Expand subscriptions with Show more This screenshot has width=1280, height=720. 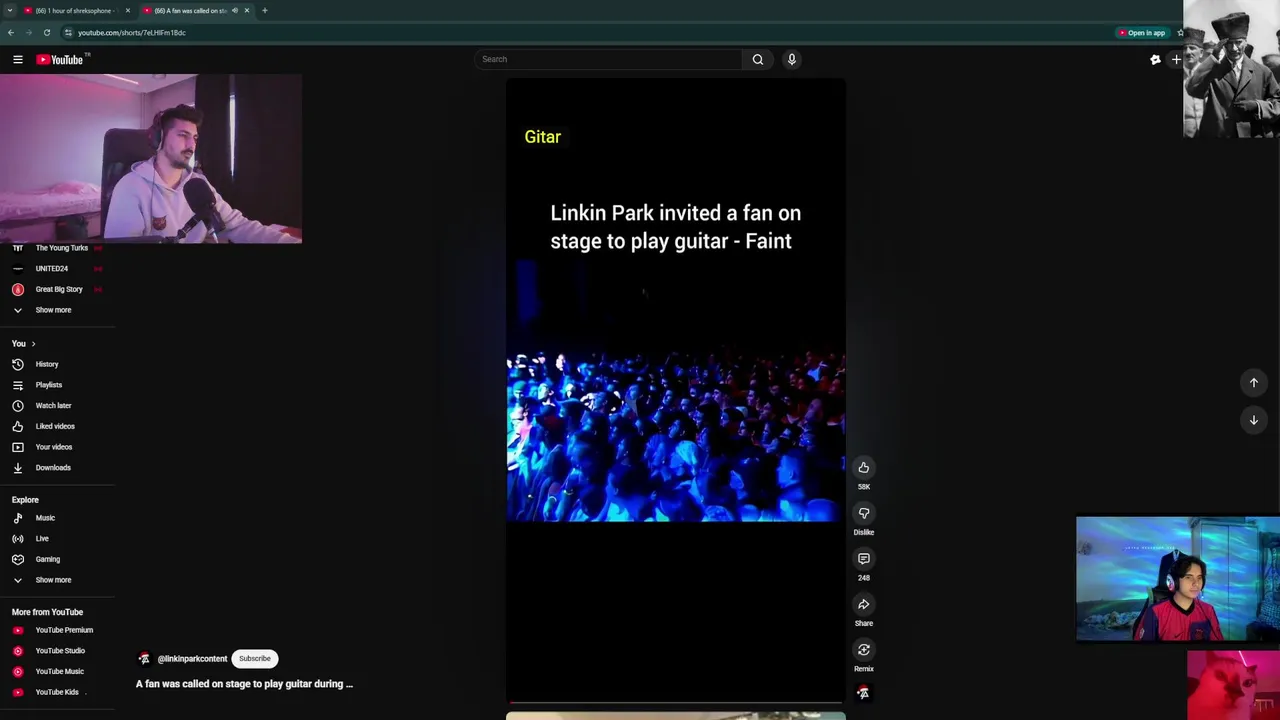[57, 310]
